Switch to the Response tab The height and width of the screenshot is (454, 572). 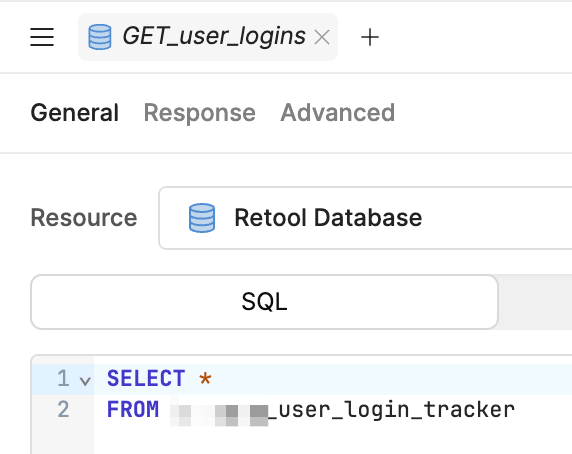200,113
